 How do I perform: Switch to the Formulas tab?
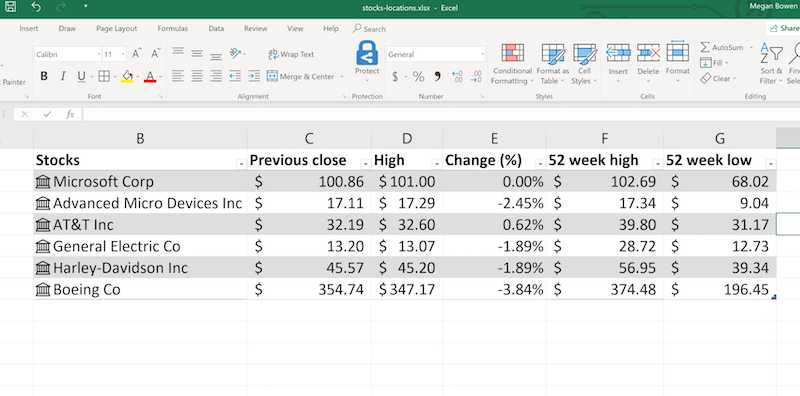pos(172,29)
